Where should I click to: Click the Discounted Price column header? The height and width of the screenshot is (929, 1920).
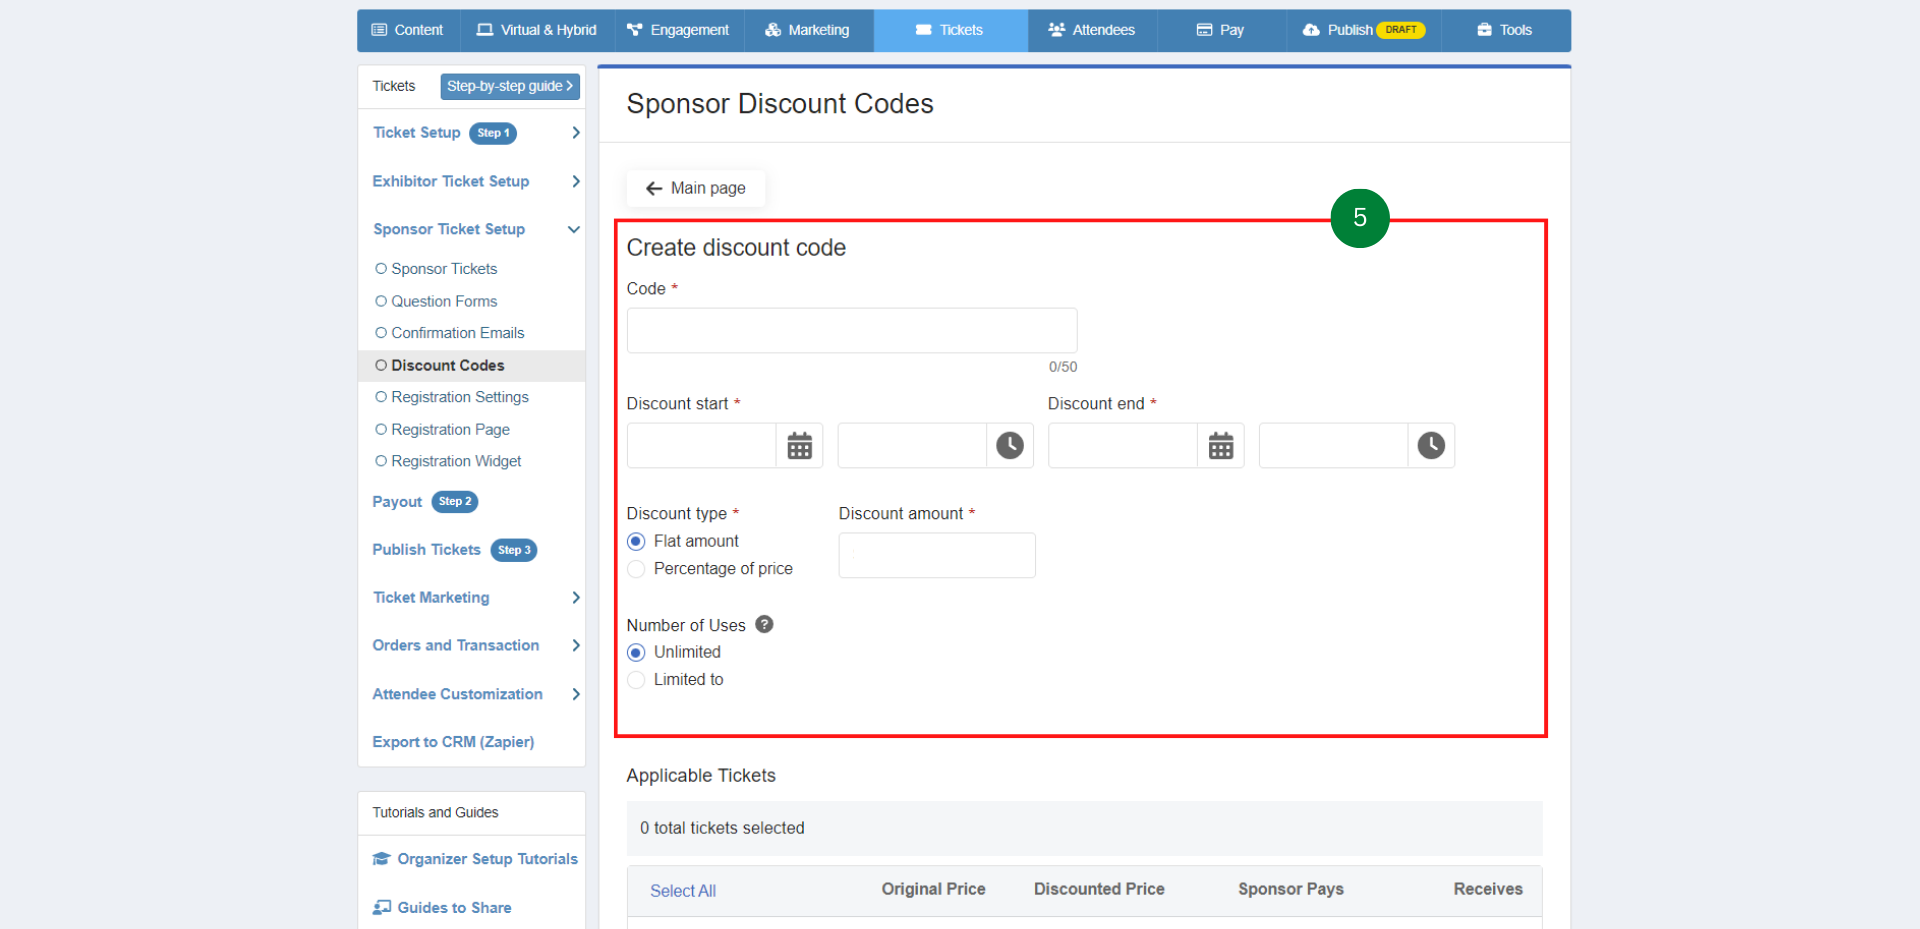[x=1099, y=889]
